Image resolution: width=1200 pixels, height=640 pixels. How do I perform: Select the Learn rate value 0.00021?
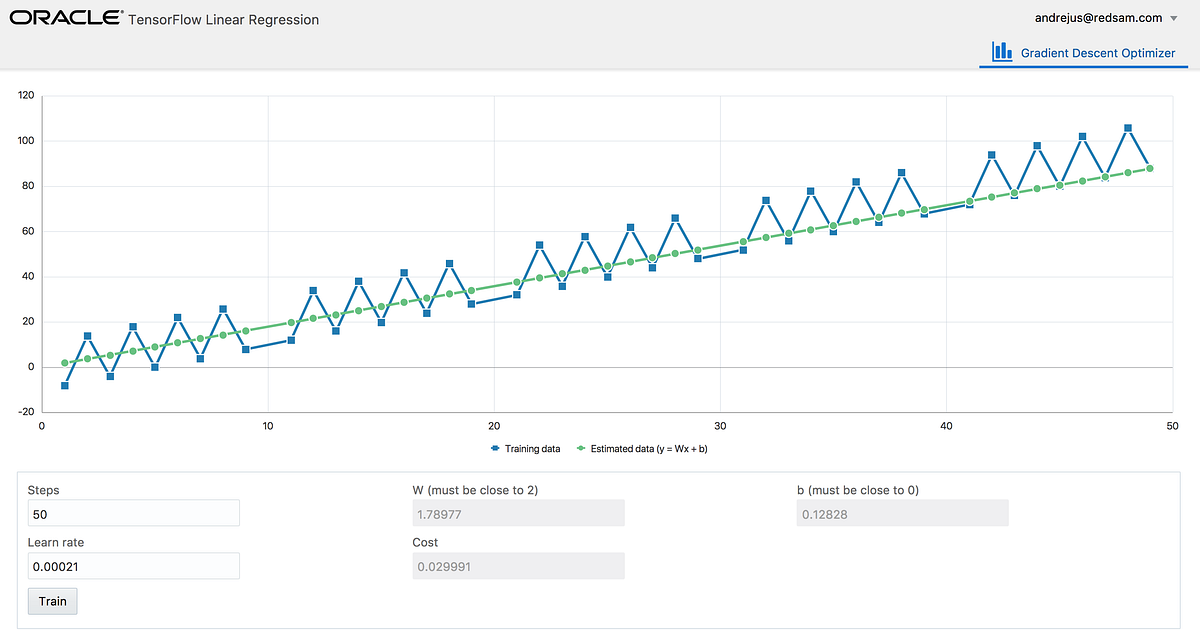pyautogui.click(x=133, y=565)
